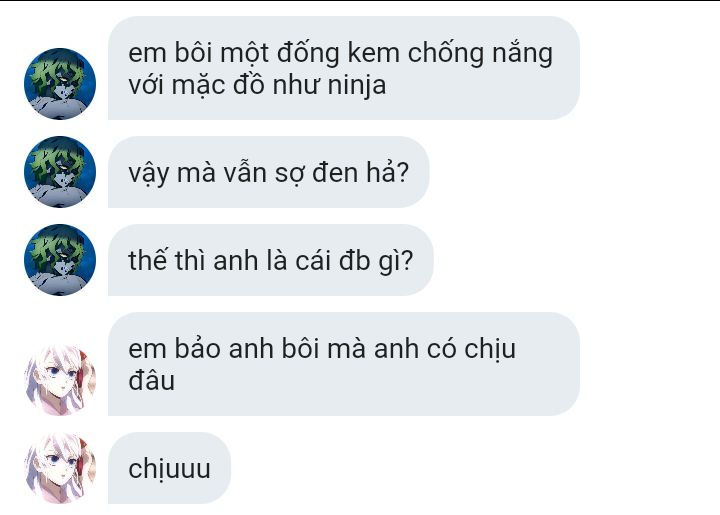Image resolution: width=720 pixels, height=515 pixels.
Task: Click white-haired avatar next to 'chịuuu' message
Action: pos(60,468)
